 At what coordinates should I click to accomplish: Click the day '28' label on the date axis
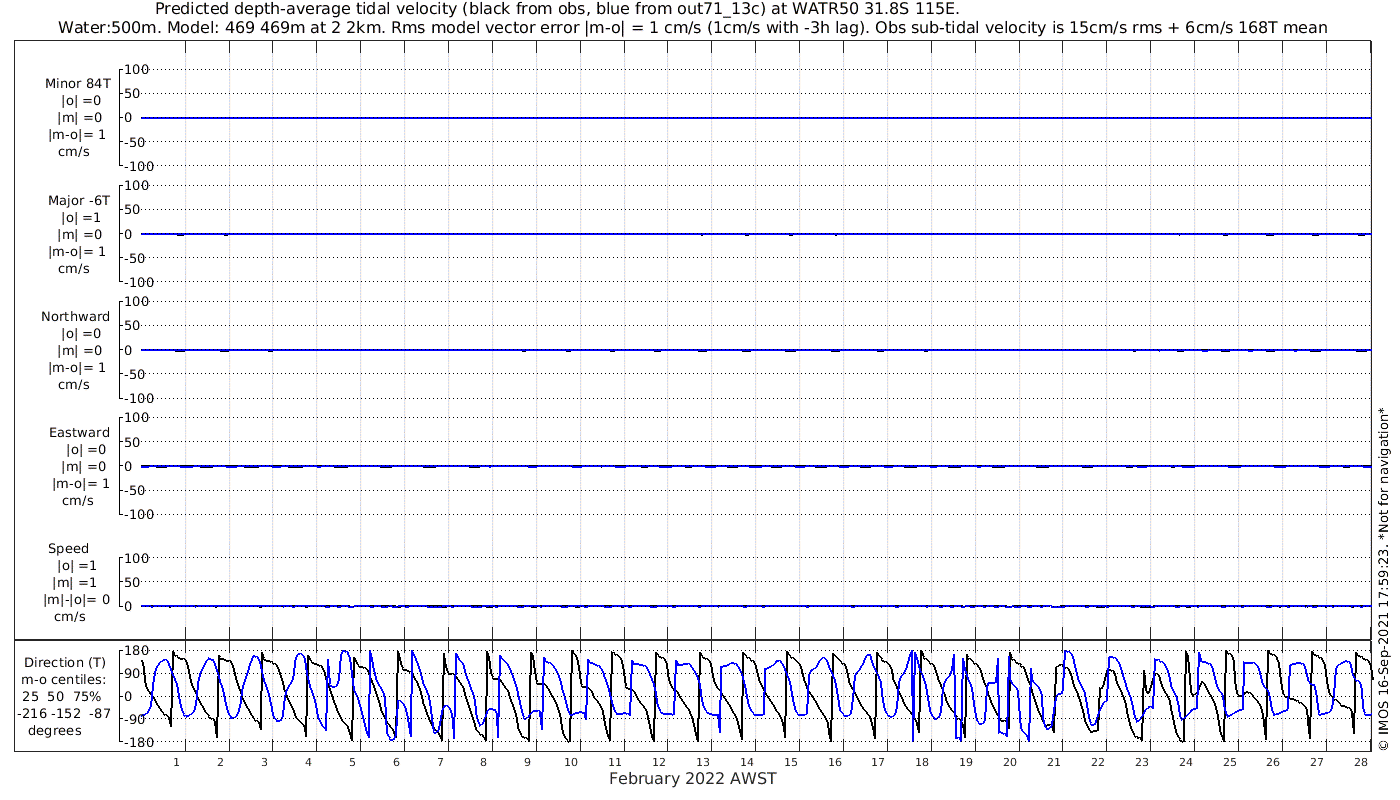tap(1360, 763)
